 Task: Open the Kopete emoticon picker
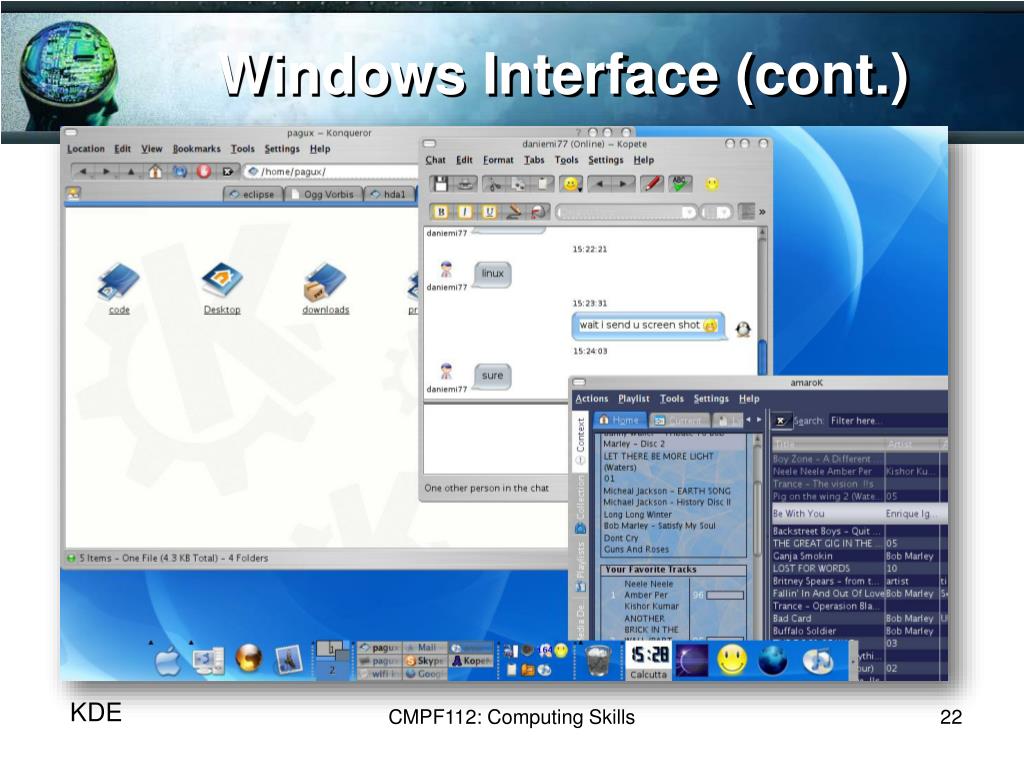571,184
